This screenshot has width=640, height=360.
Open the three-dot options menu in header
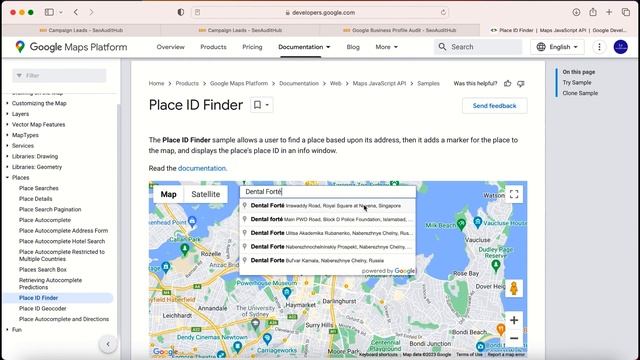pyautogui.click(x=599, y=47)
